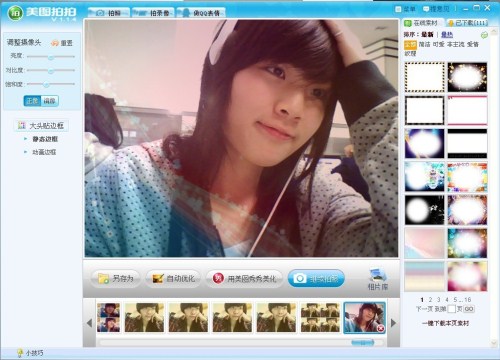Toggle camera view to 镜像 mirror mode
The width and height of the screenshot is (500, 360).
50,101
